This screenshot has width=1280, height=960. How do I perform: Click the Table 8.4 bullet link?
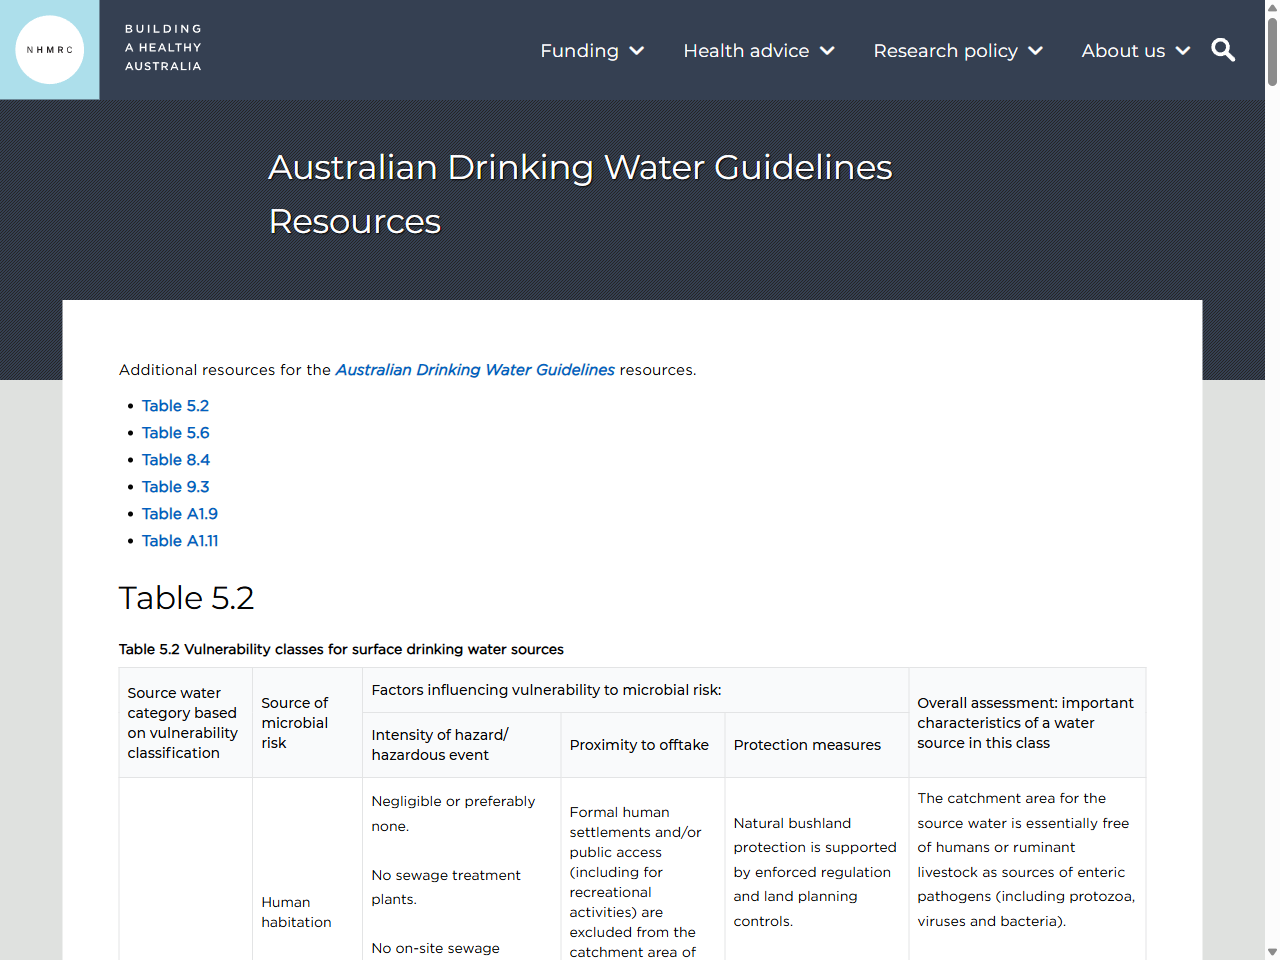pos(175,459)
